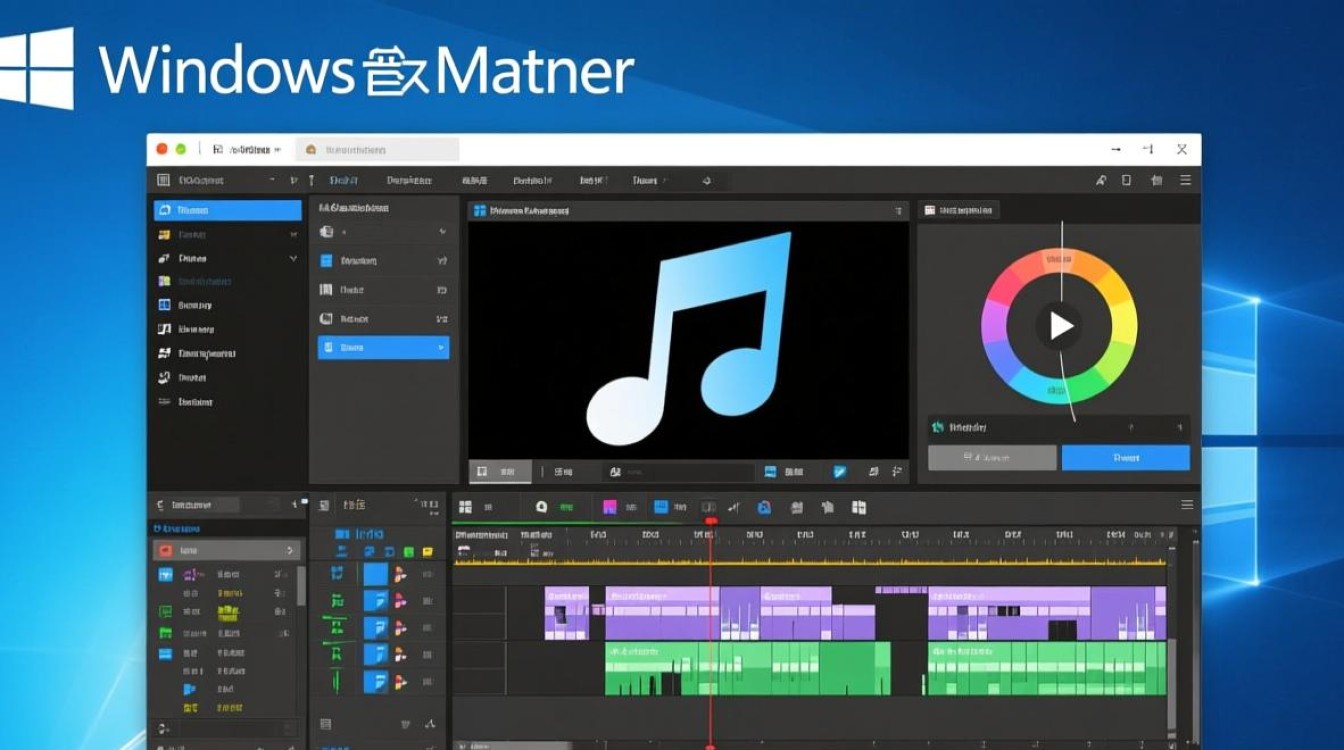This screenshot has width=1344, height=750.
Task: Expand the third item in the left sidebar
Action: point(293,258)
